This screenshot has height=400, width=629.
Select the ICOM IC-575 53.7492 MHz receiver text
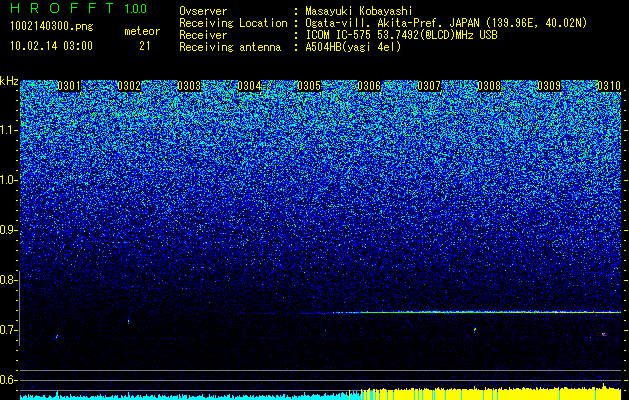[401, 35]
